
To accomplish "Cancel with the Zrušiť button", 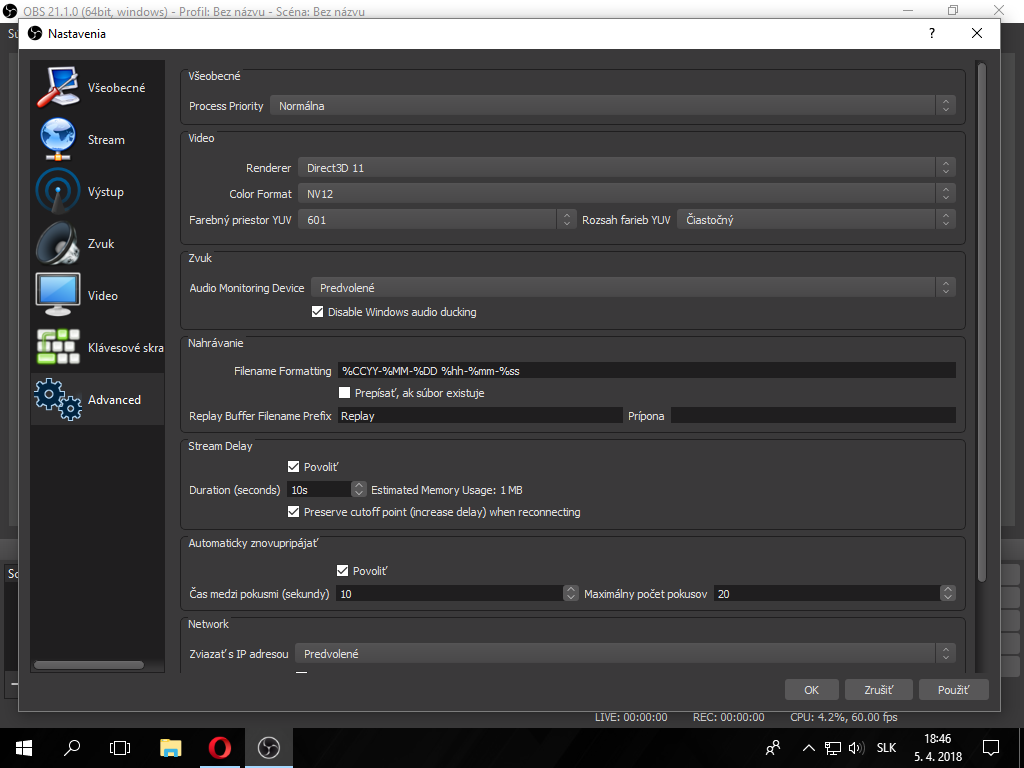I will tap(878, 690).
